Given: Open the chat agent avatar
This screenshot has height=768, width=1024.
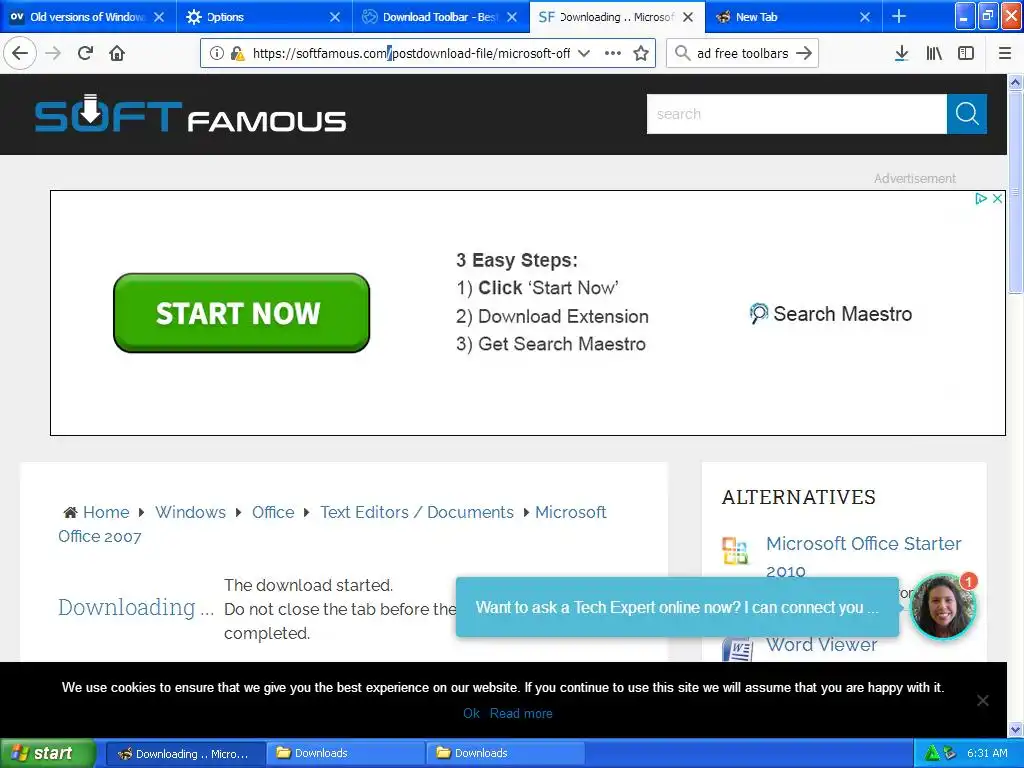Looking at the screenshot, I should (942, 607).
